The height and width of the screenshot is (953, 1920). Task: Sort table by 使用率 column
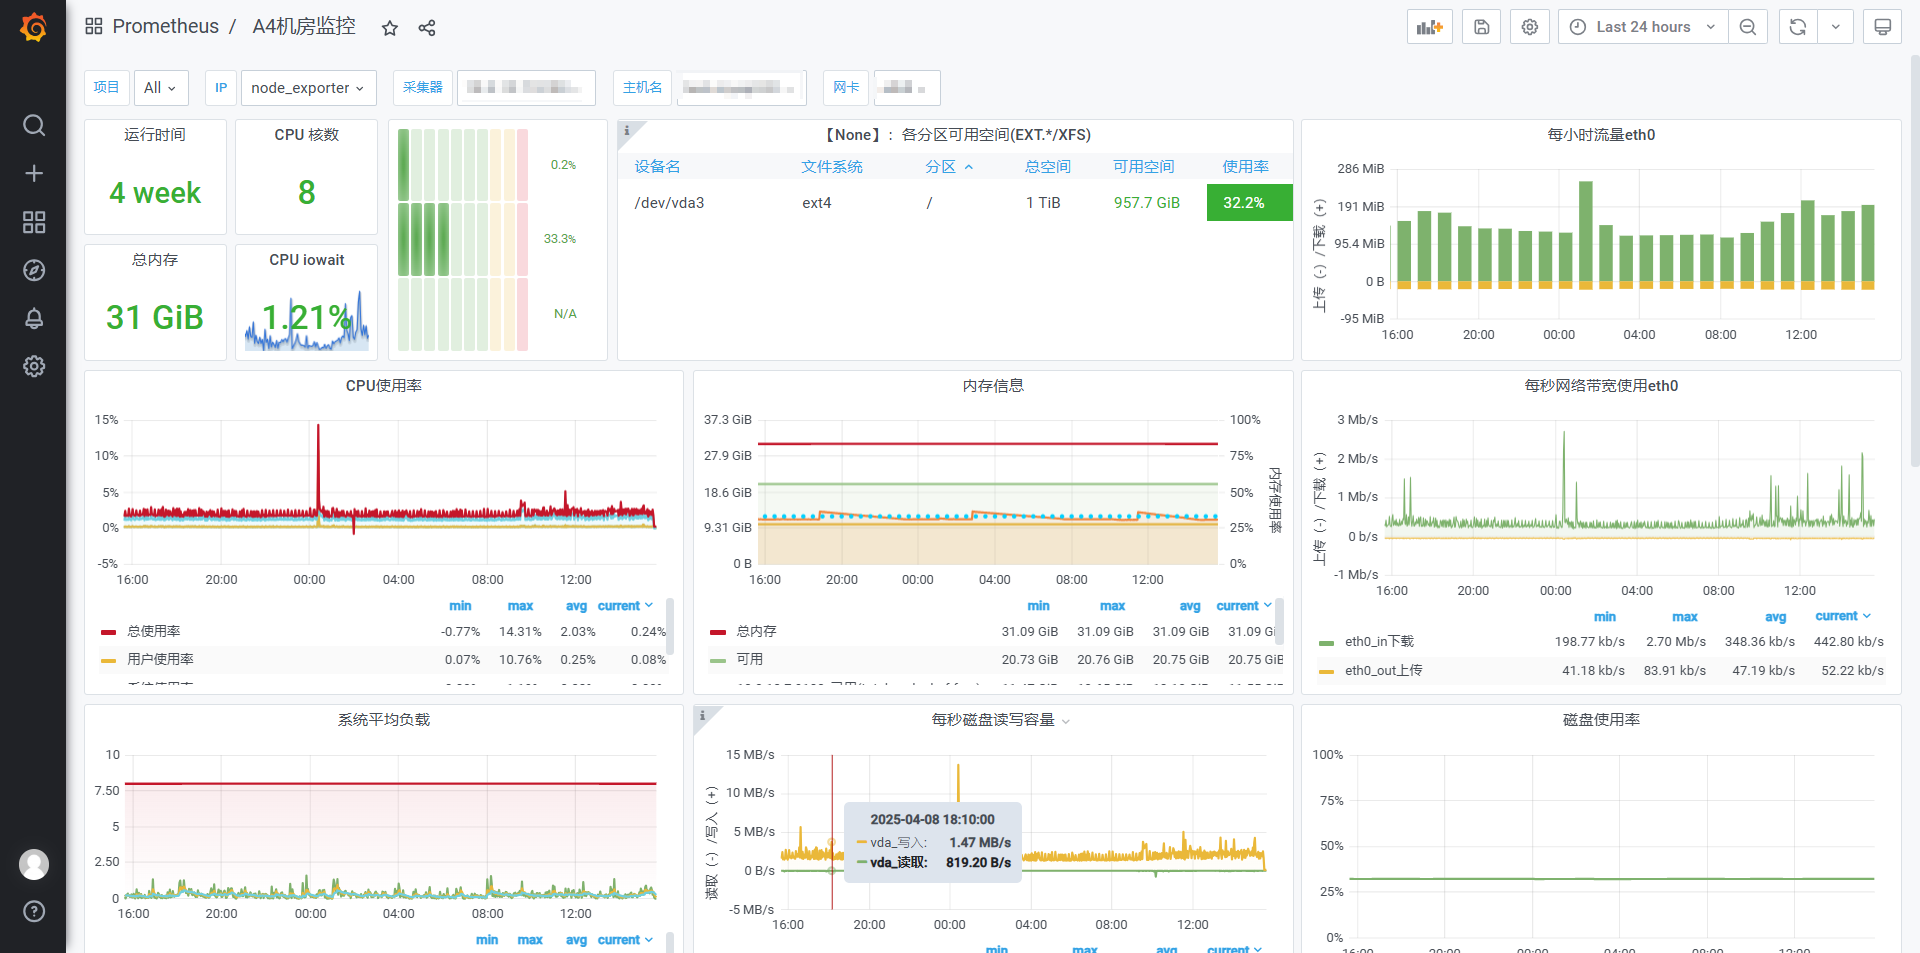click(x=1245, y=167)
